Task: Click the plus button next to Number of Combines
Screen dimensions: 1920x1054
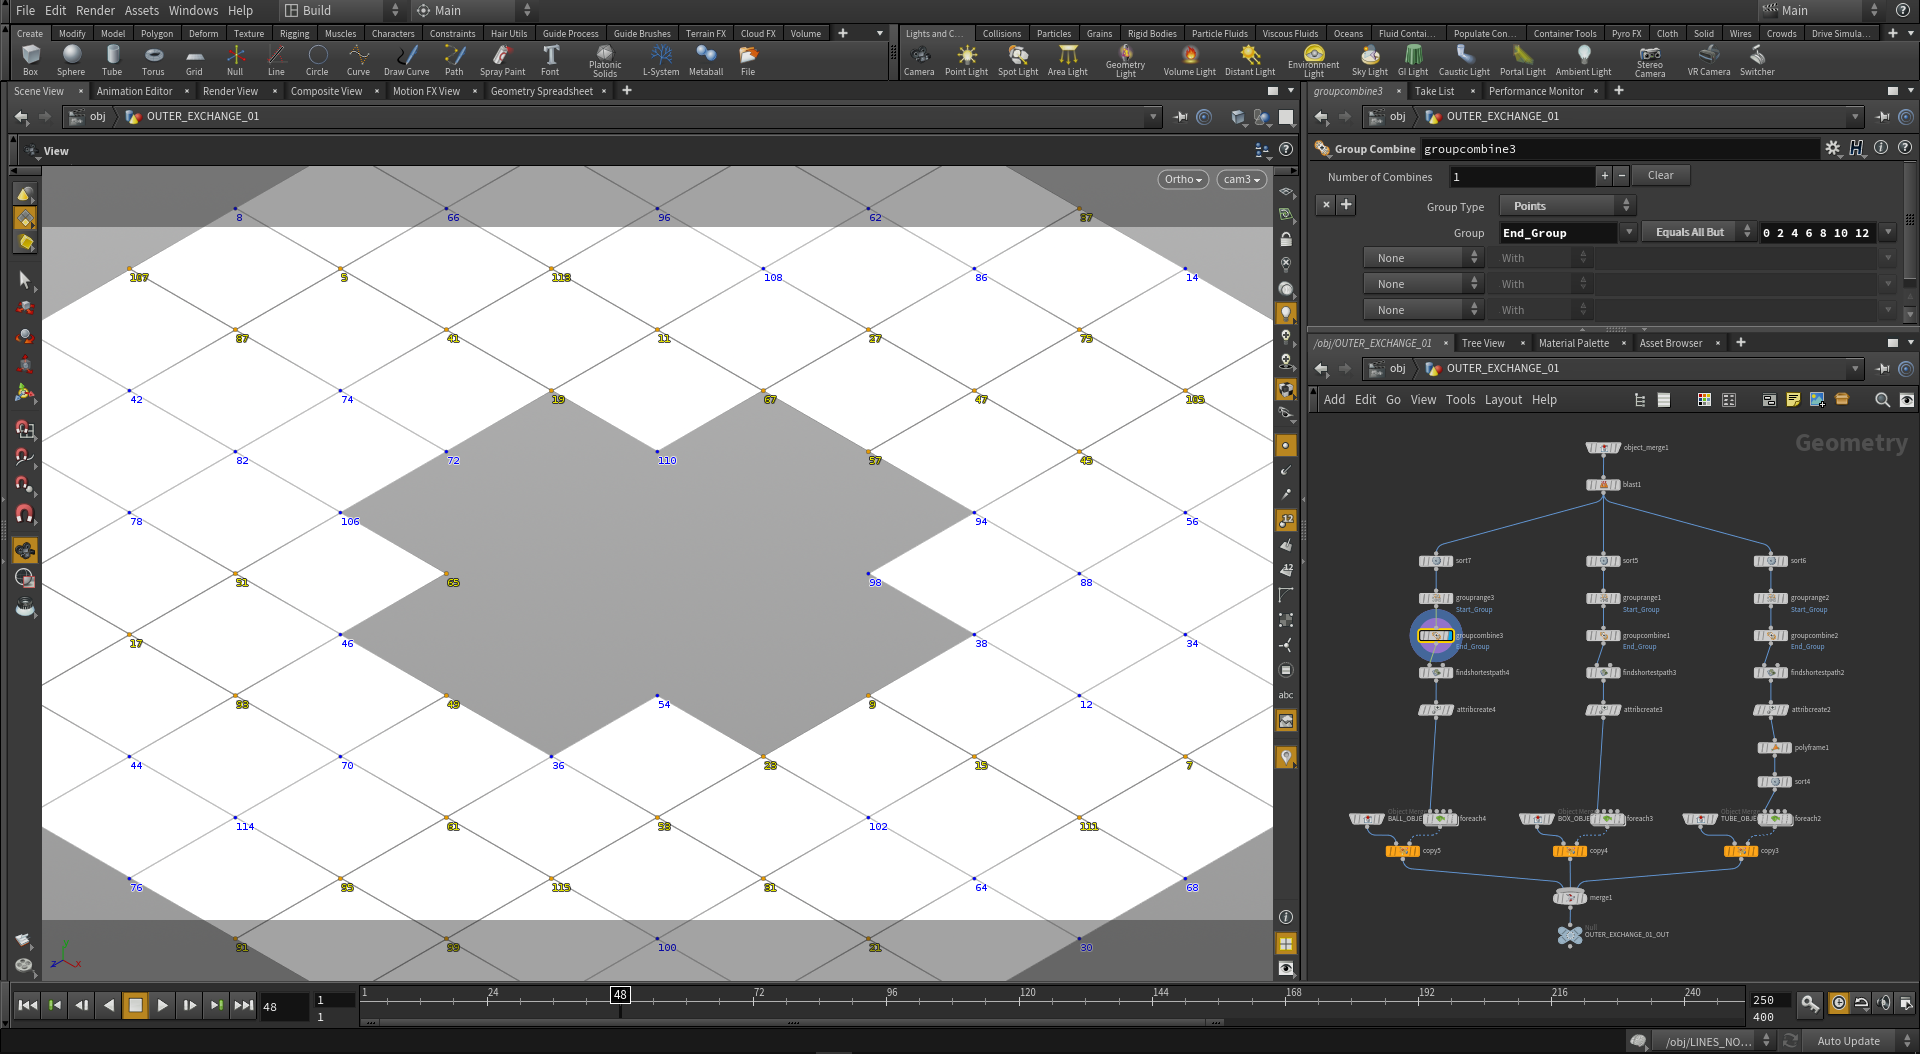Action: 1604,175
